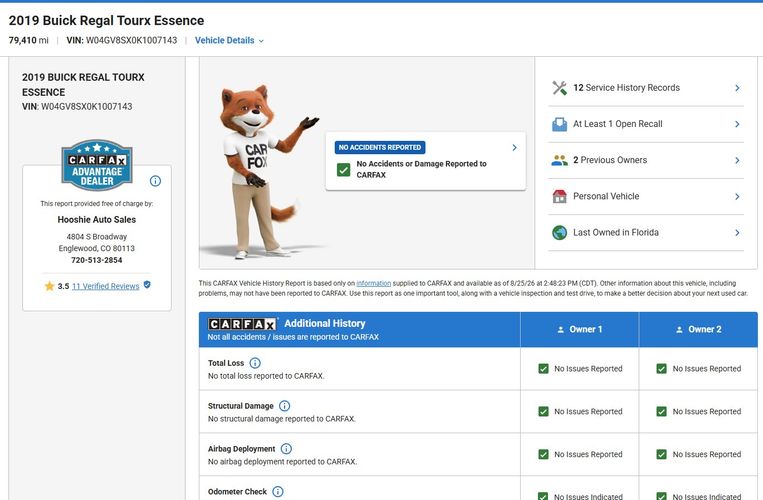Click the globe icon for Last Owned in Florida
Image resolution: width=763 pixels, height=500 pixels.
tap(560, 232)
